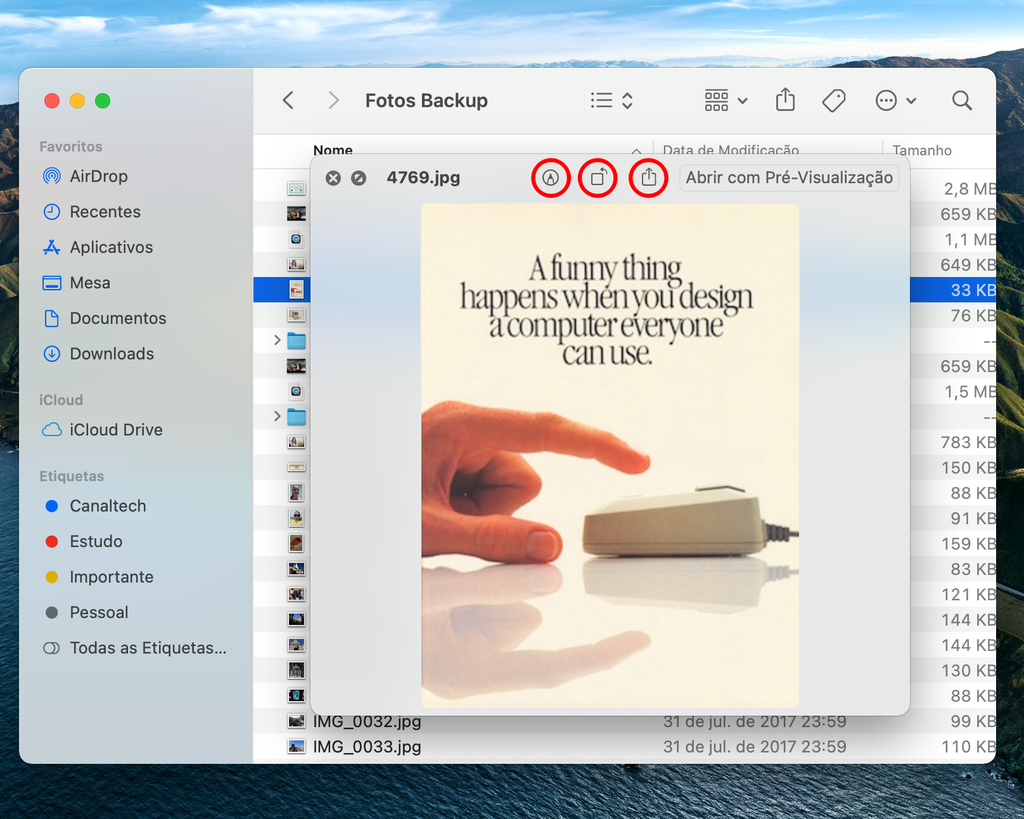
Task: Click the 159 KB size cell
Action: click(968, 544)
